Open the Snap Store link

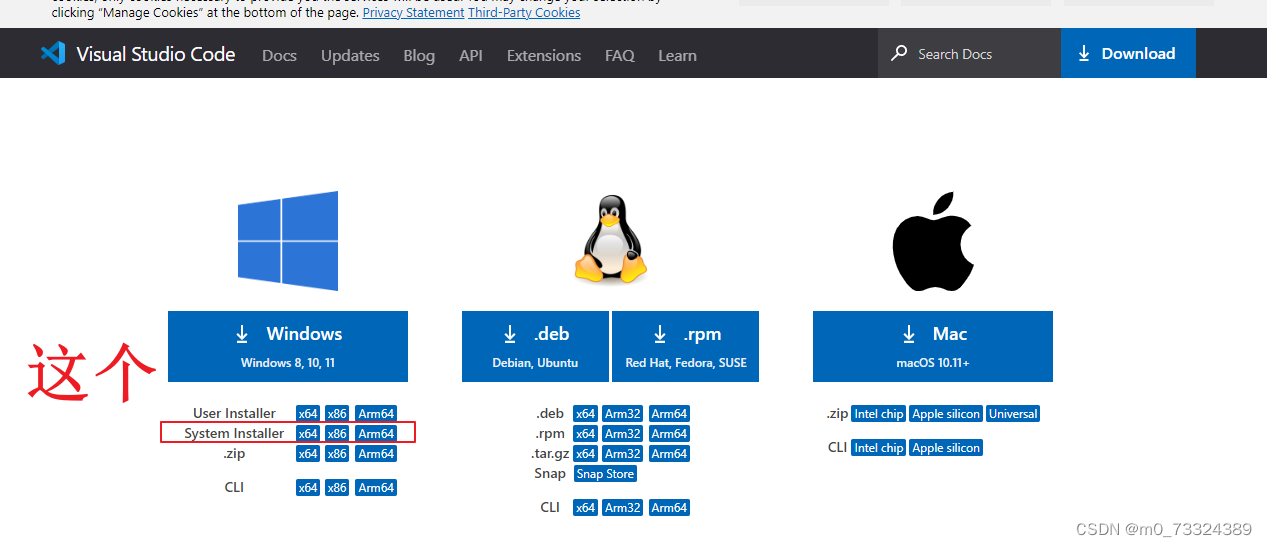pos(605,474)
